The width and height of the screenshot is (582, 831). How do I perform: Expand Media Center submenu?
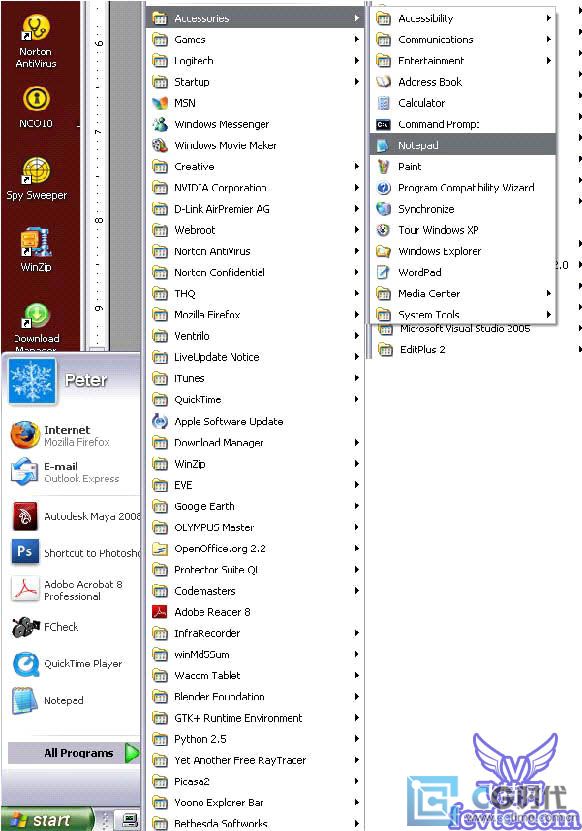tap(463, 294)
